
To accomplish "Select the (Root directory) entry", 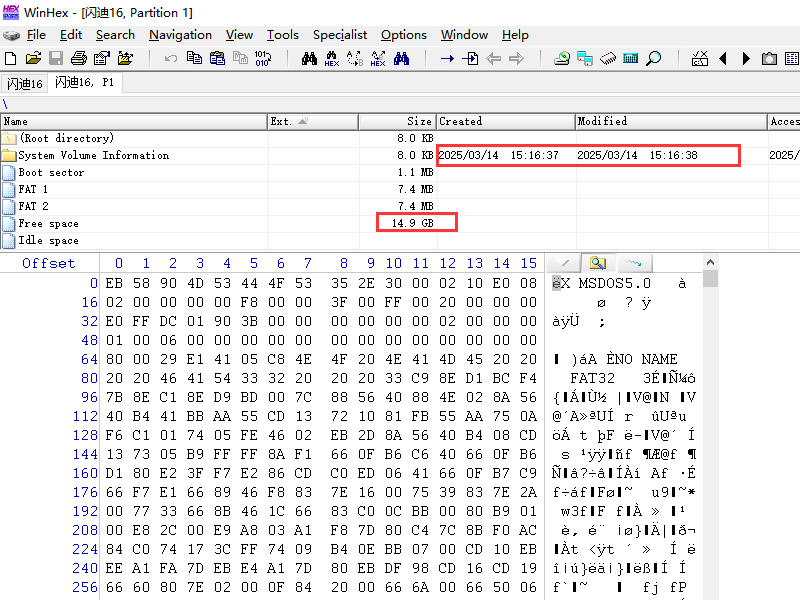I will [x=66, y=138].
